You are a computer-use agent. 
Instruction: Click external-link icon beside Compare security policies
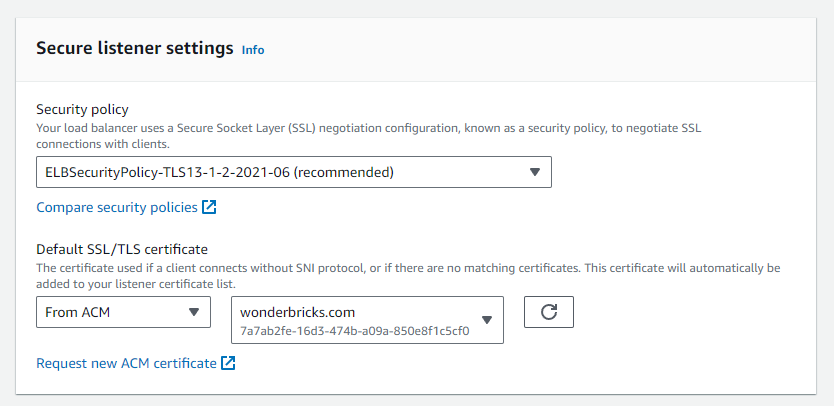209,207
